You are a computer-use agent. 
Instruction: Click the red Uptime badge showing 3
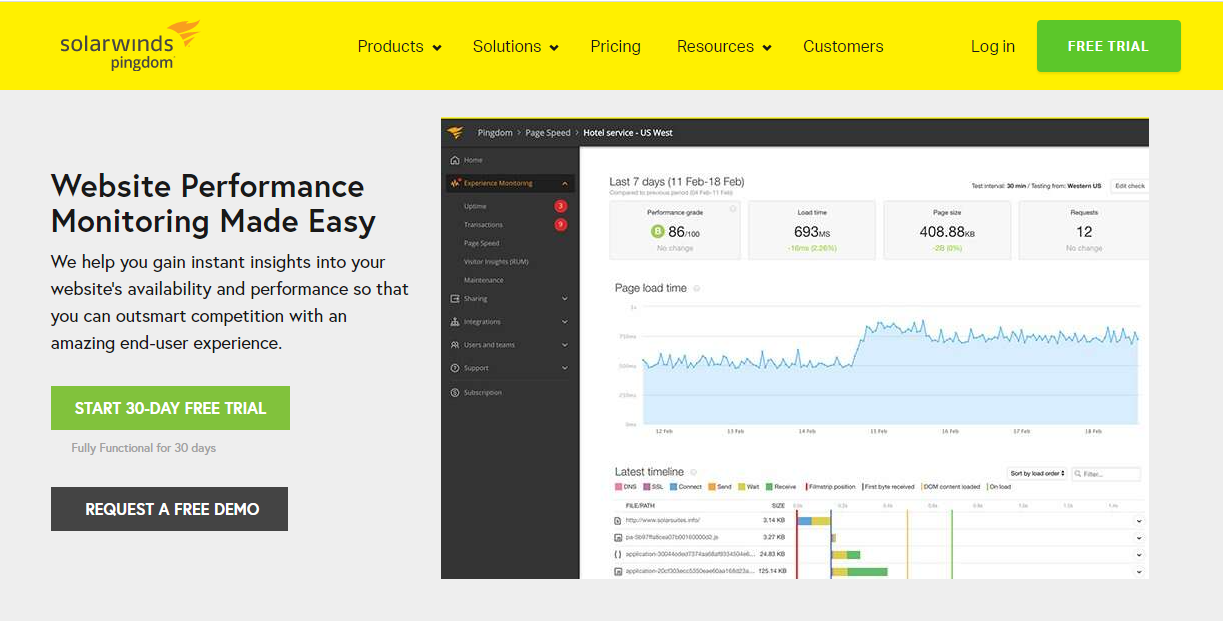[x=560, y=206]
